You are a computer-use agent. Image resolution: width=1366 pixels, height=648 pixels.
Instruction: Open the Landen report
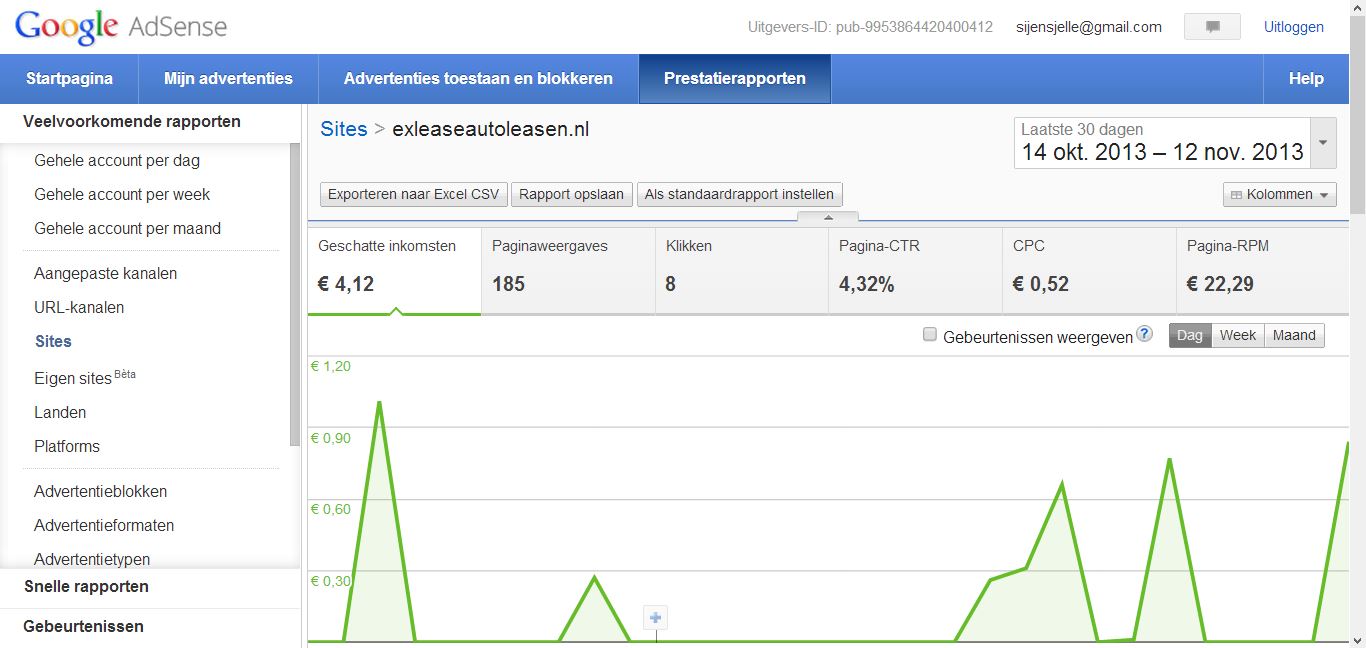click(60, 412)
